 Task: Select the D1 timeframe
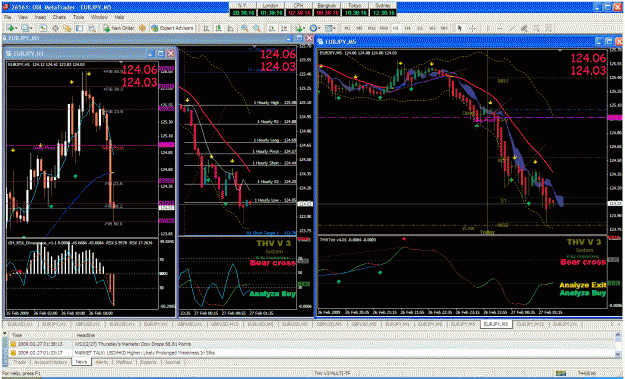point(420,28)
